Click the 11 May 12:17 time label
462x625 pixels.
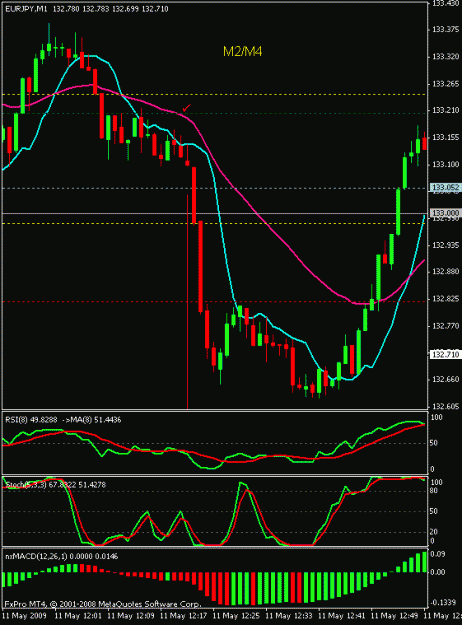pyautogui.click(x=183, y=615)
